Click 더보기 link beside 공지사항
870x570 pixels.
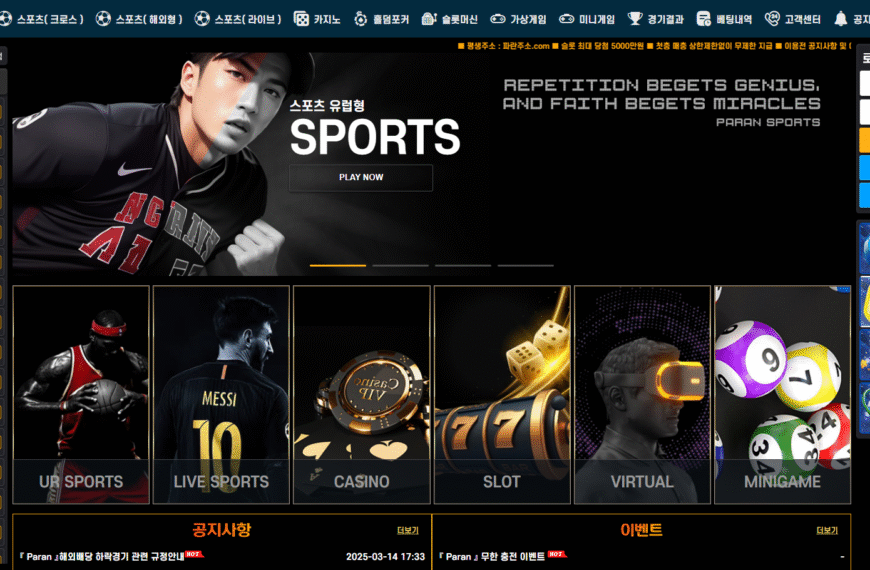[408, 531]
